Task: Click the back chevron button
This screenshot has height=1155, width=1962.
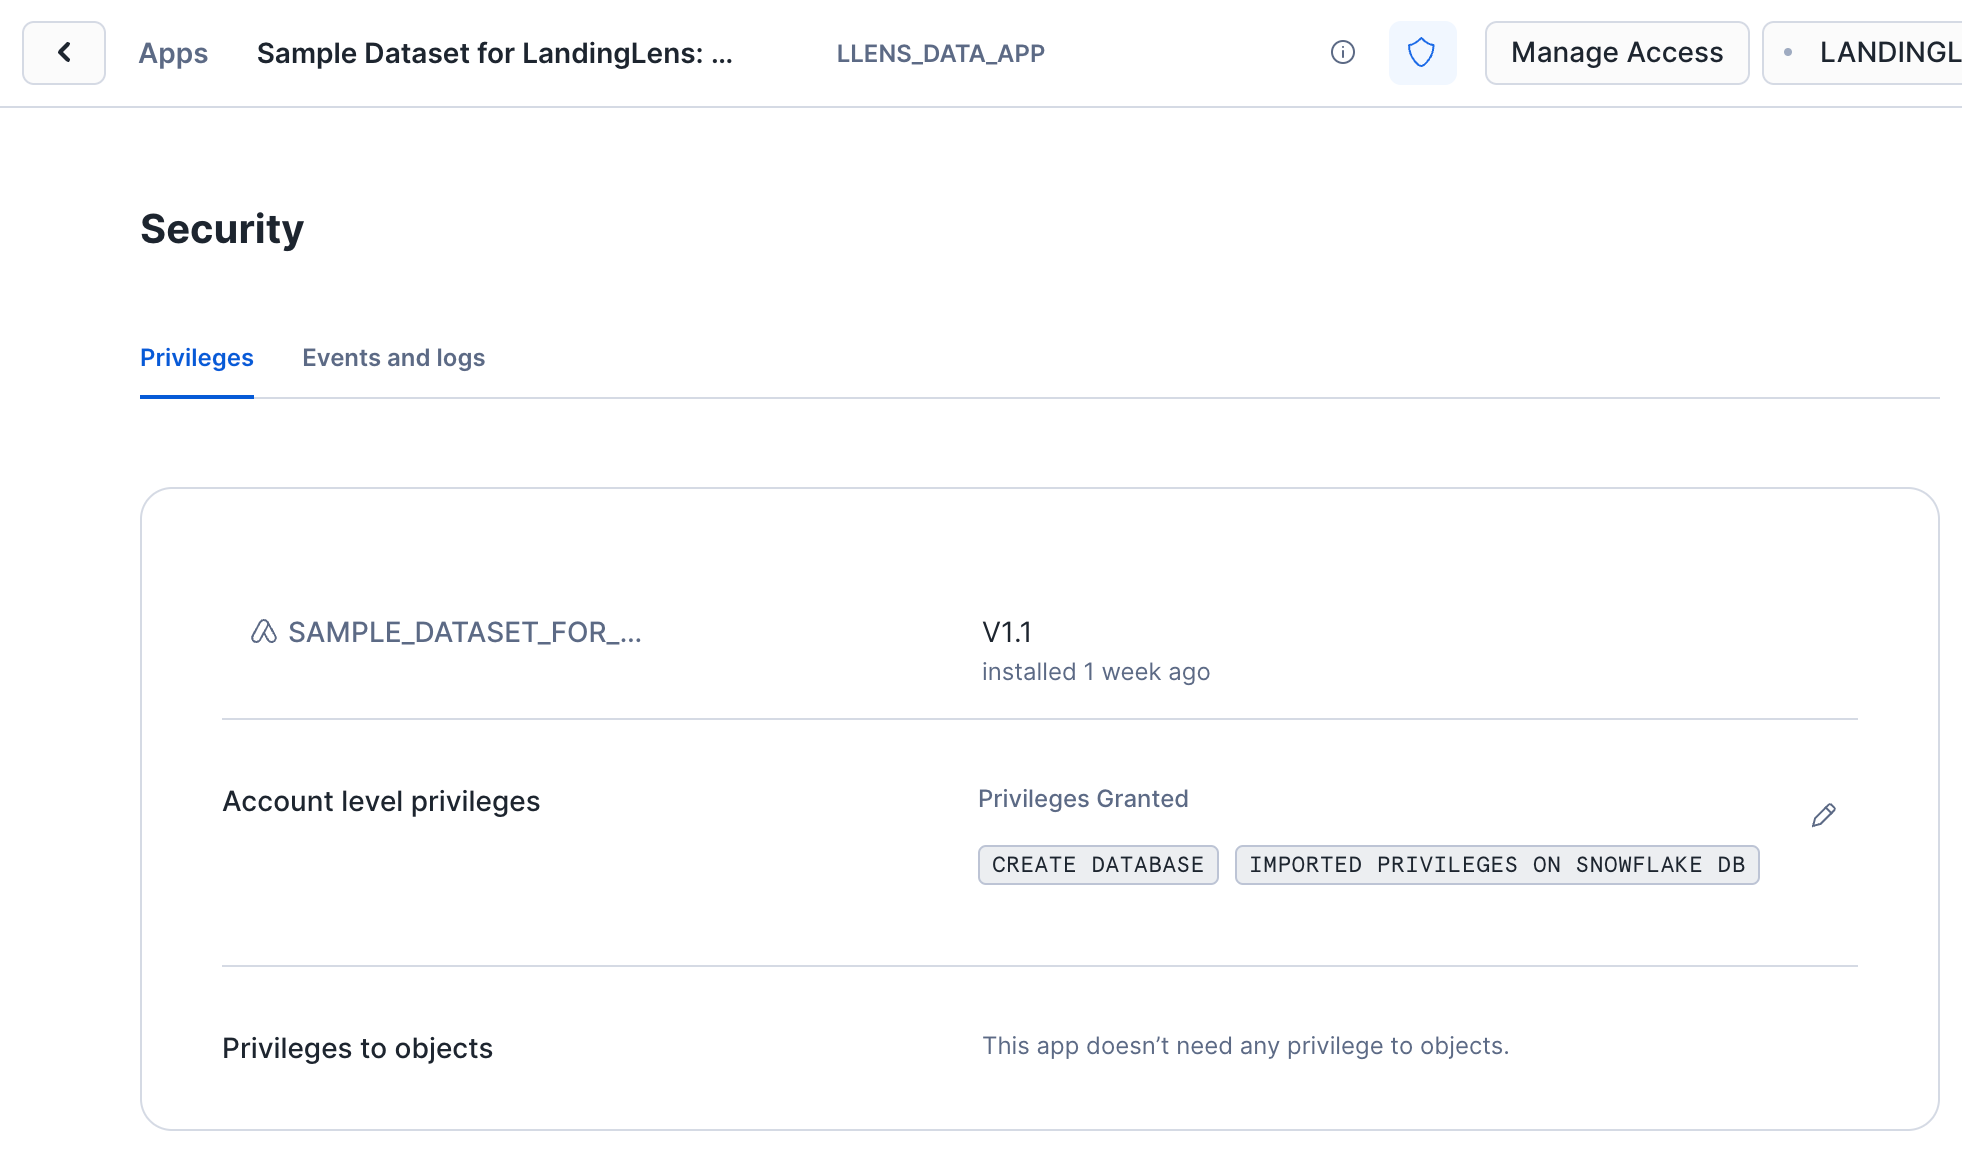Action: click(64, 53)
